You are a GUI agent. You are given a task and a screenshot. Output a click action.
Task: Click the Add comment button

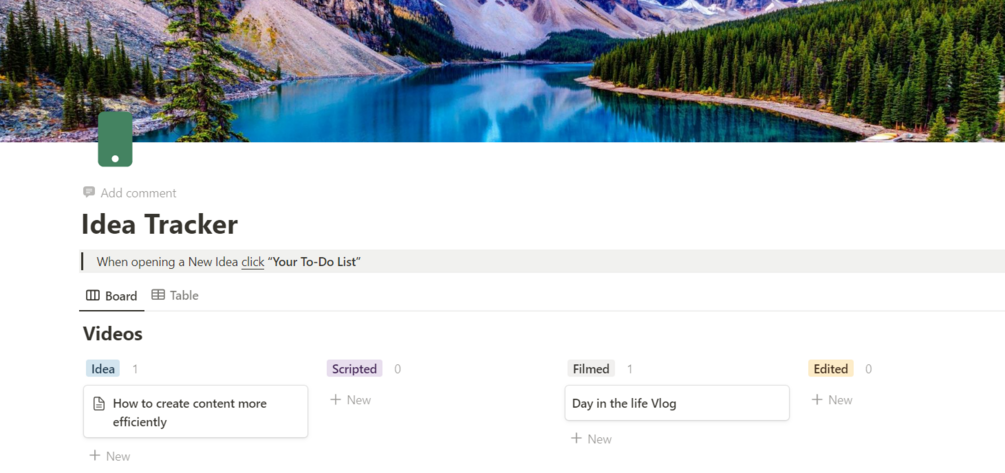(x=129, y=193)
